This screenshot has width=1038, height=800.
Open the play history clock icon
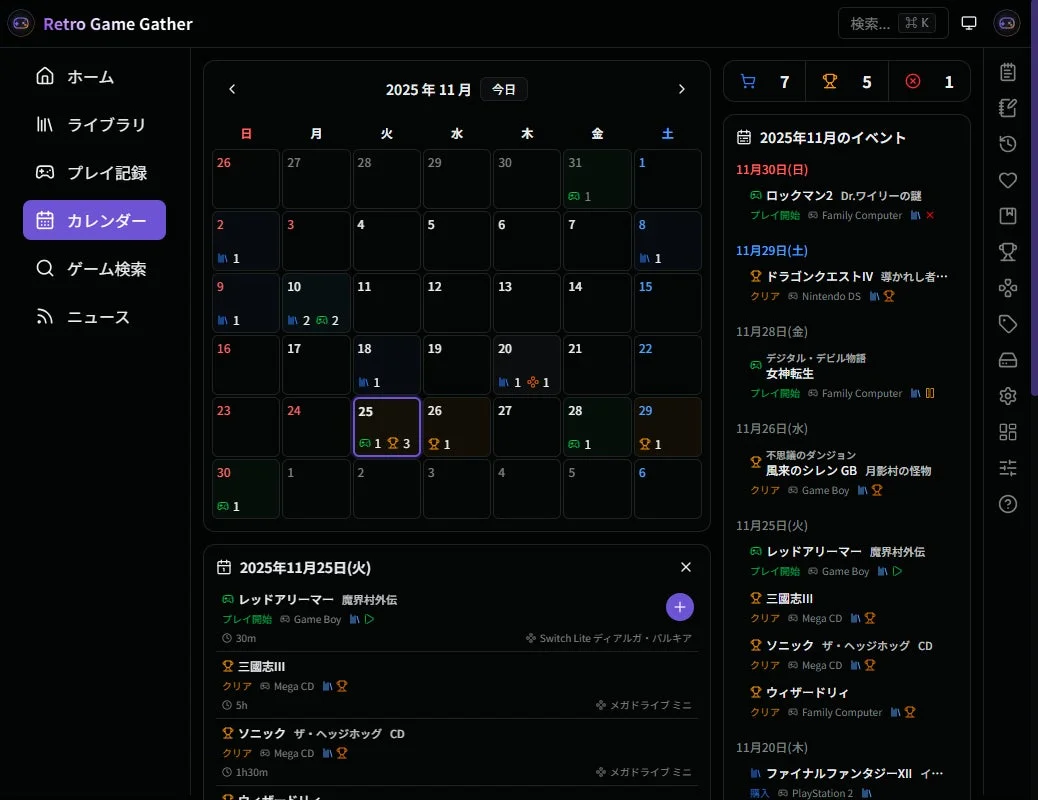(x=1007, y=143)
